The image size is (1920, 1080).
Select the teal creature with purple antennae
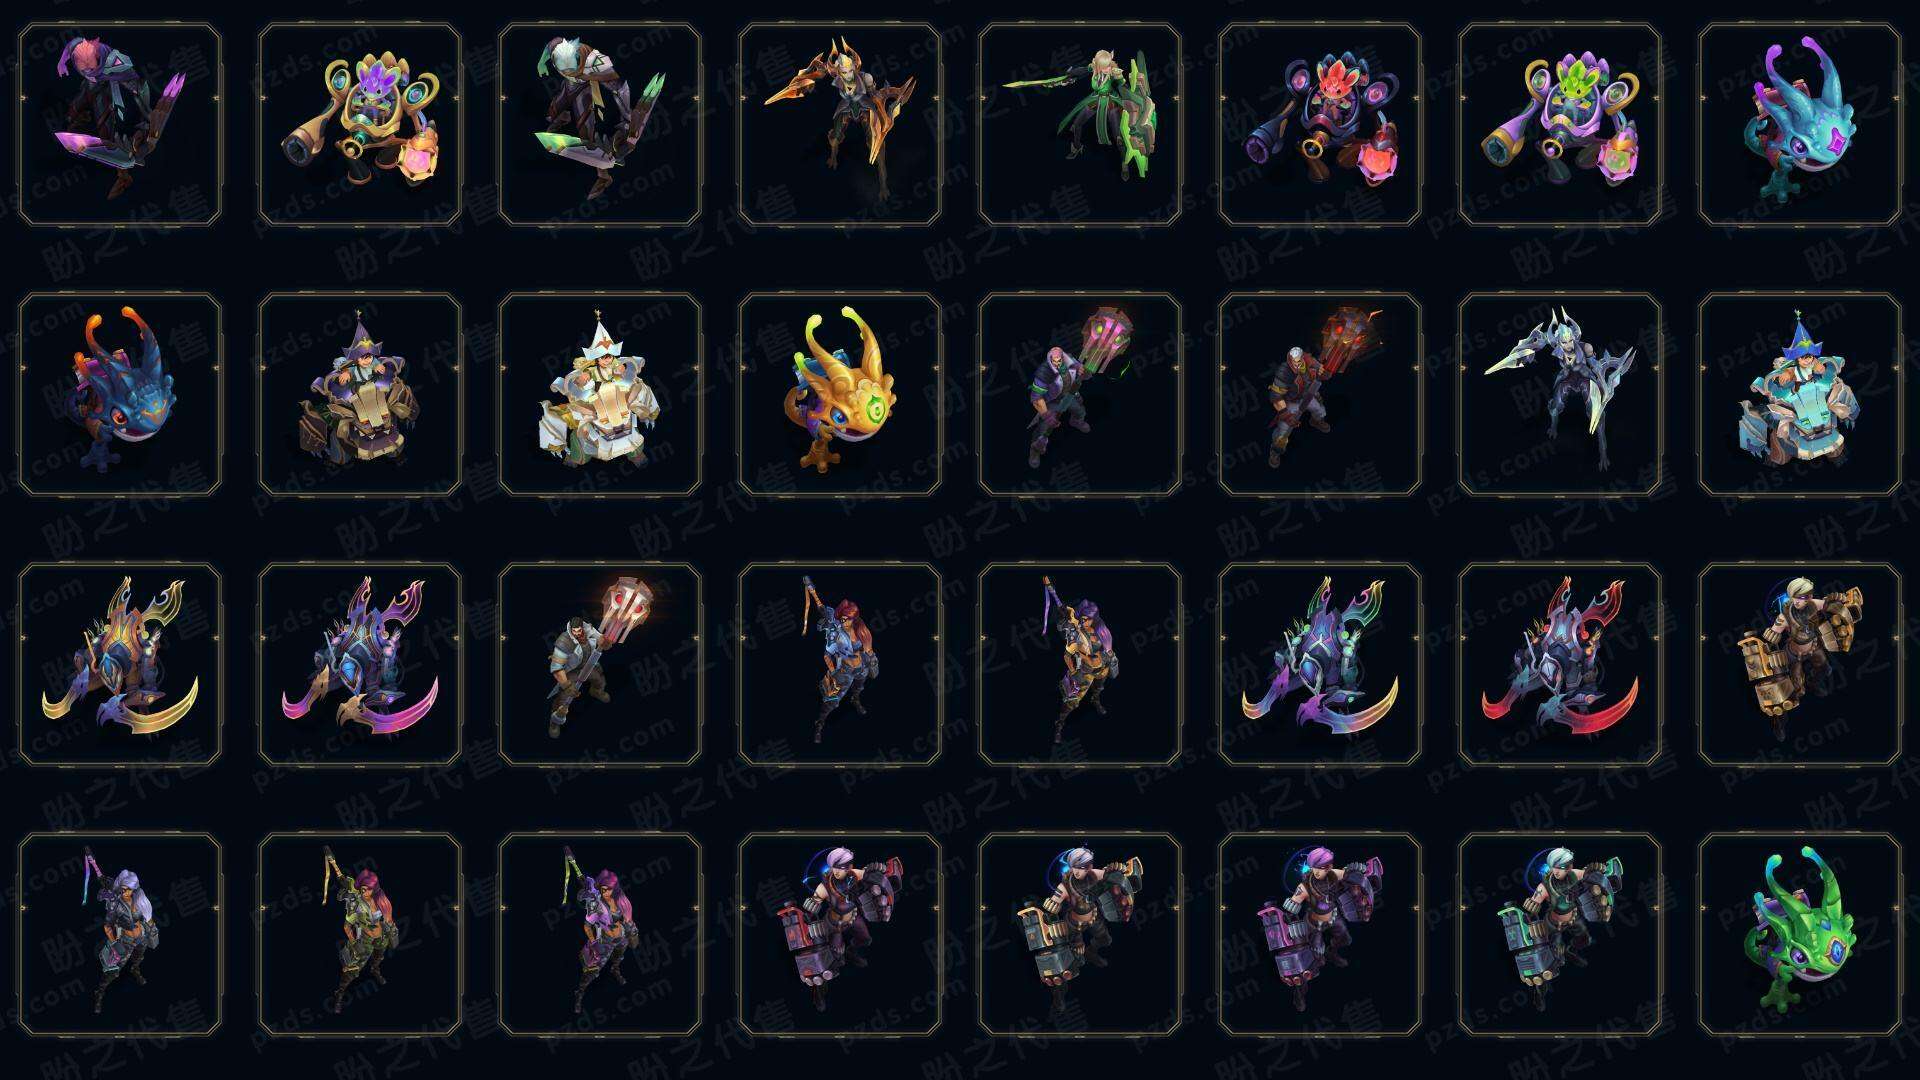[x=1800, y=125]
